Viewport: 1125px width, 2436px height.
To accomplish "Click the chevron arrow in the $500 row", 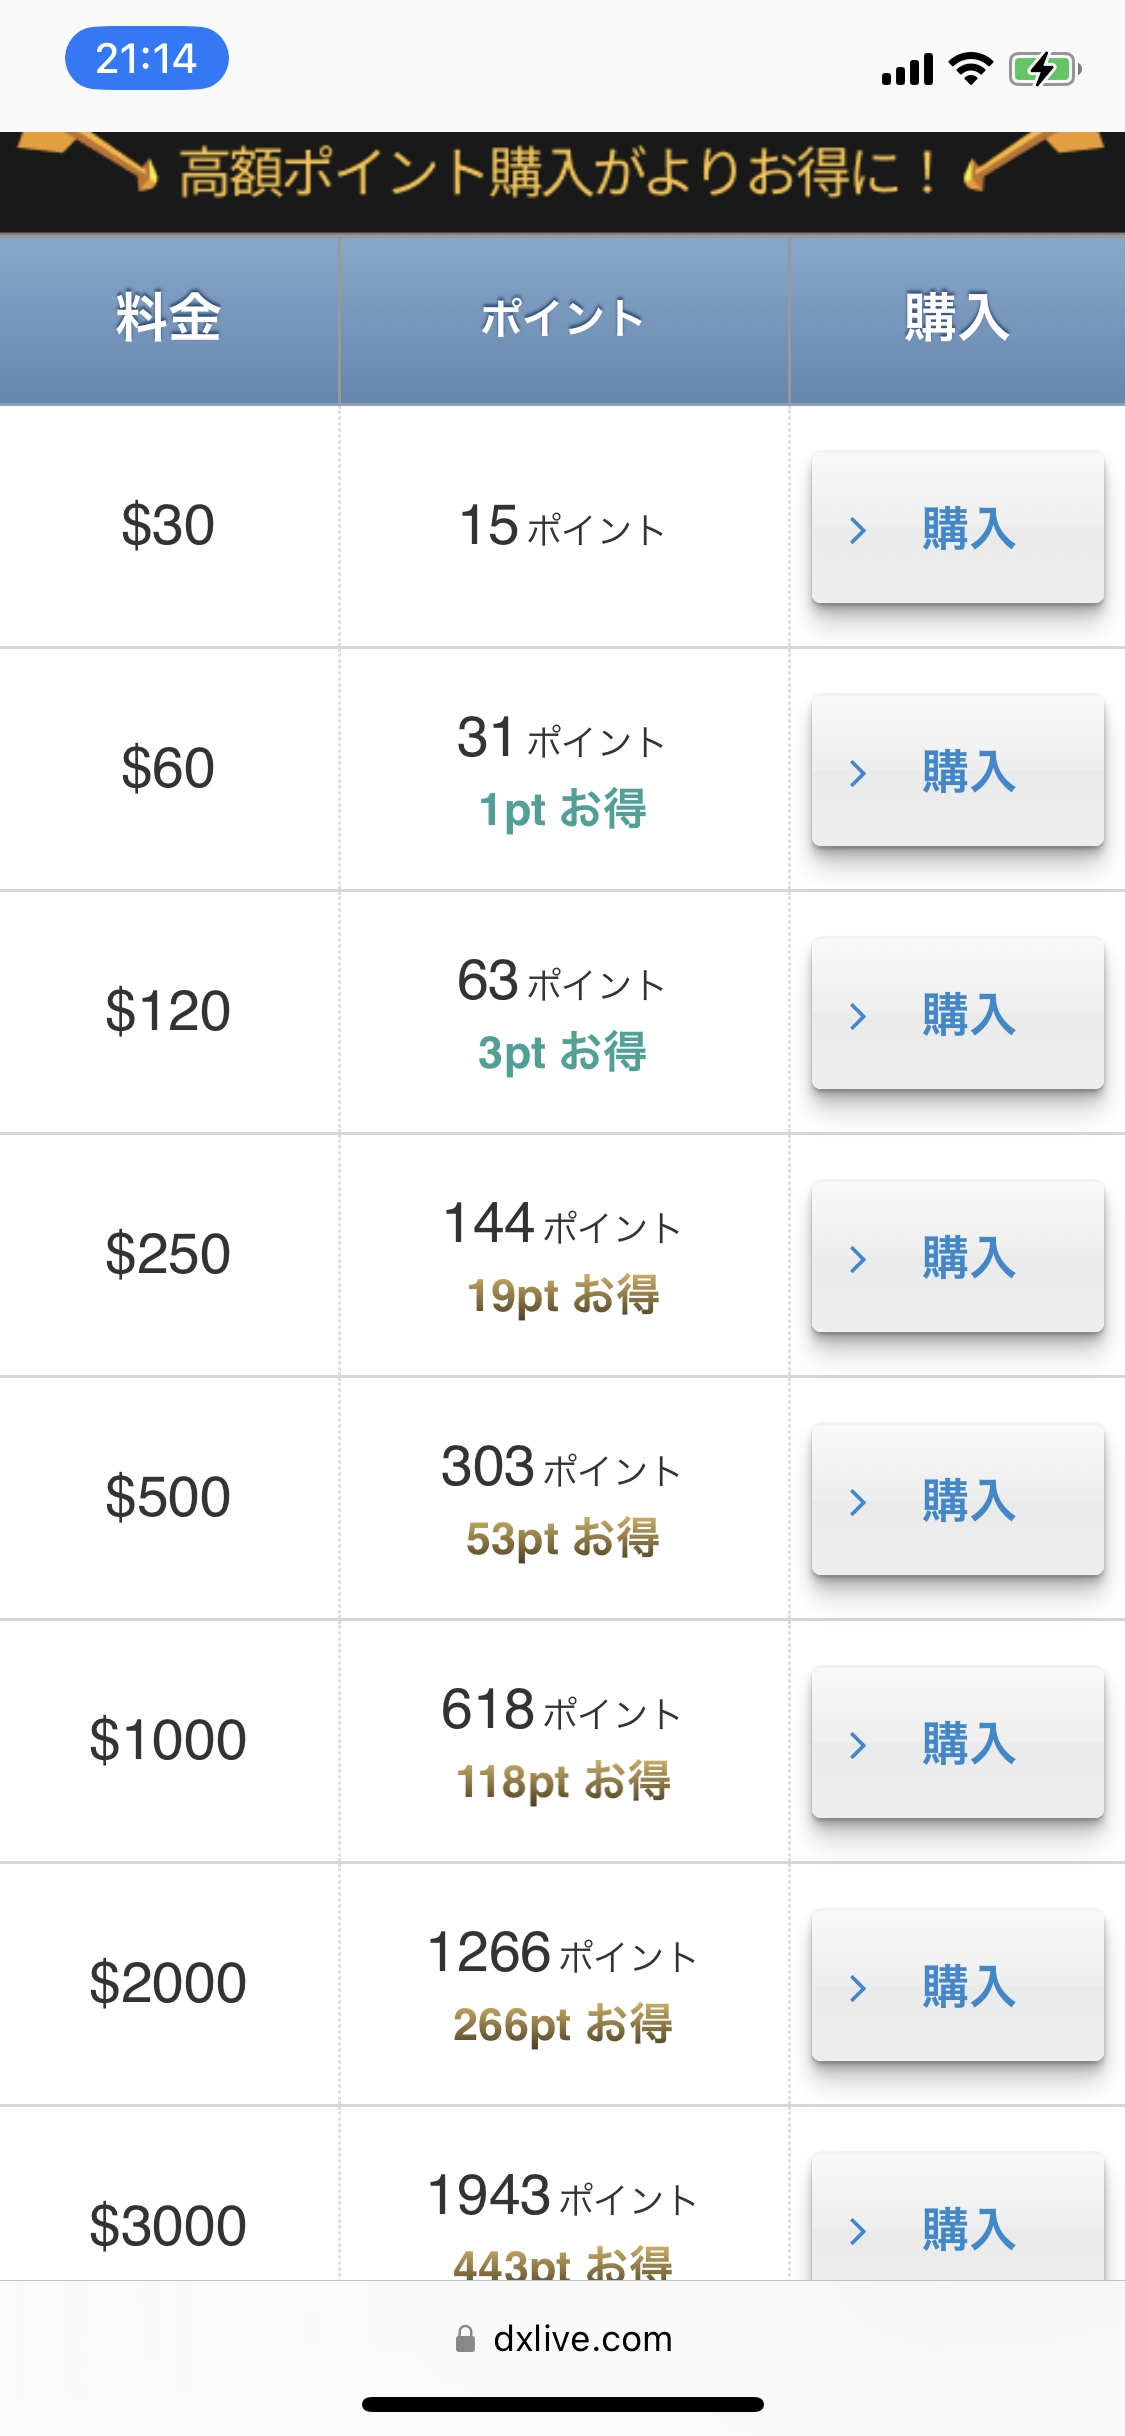I will click(x=857, y=1502).
